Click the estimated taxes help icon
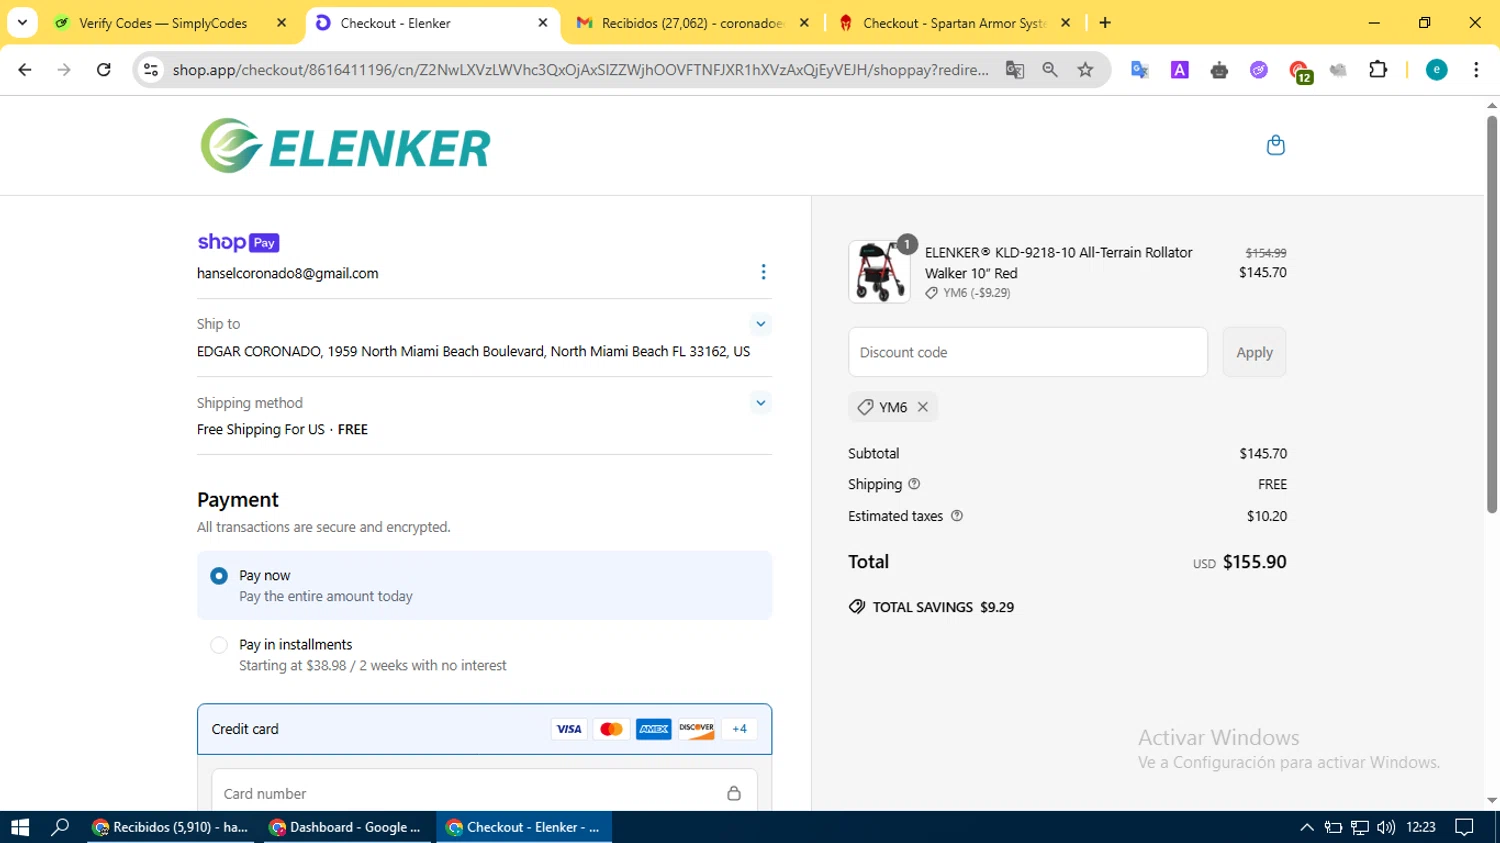 956,516
